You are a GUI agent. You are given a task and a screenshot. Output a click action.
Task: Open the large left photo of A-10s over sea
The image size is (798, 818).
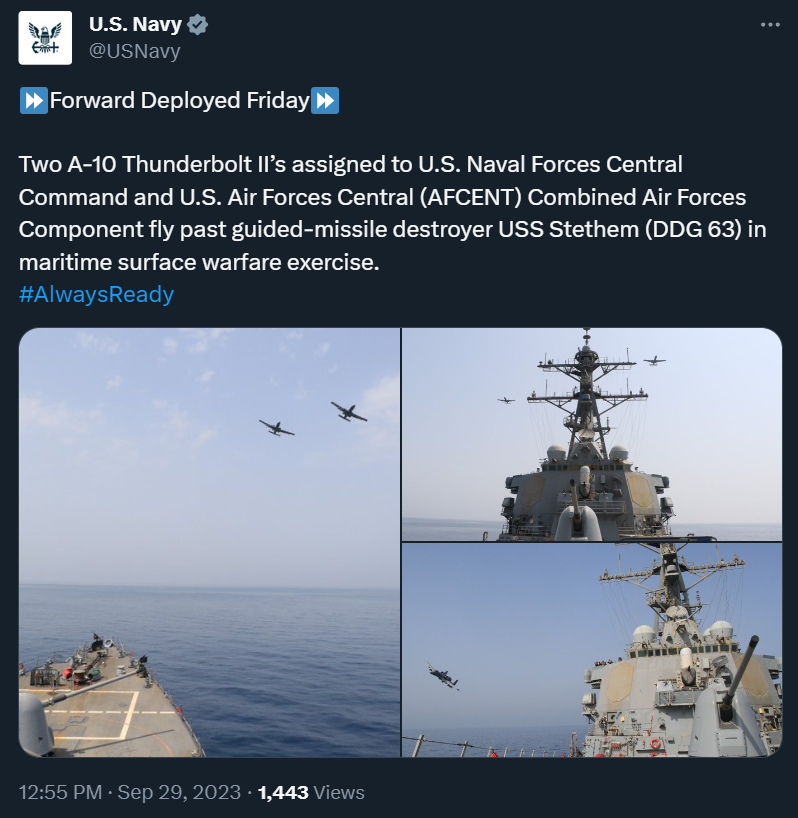(209, 542)
